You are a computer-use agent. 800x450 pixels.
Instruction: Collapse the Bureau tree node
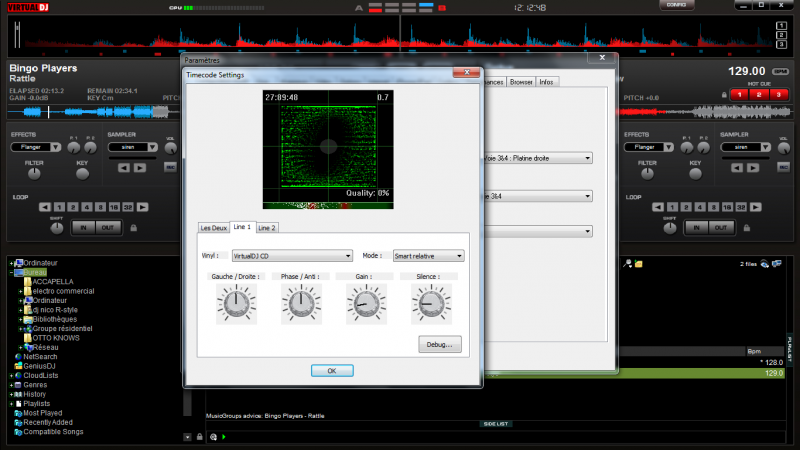tap(11, 272)
